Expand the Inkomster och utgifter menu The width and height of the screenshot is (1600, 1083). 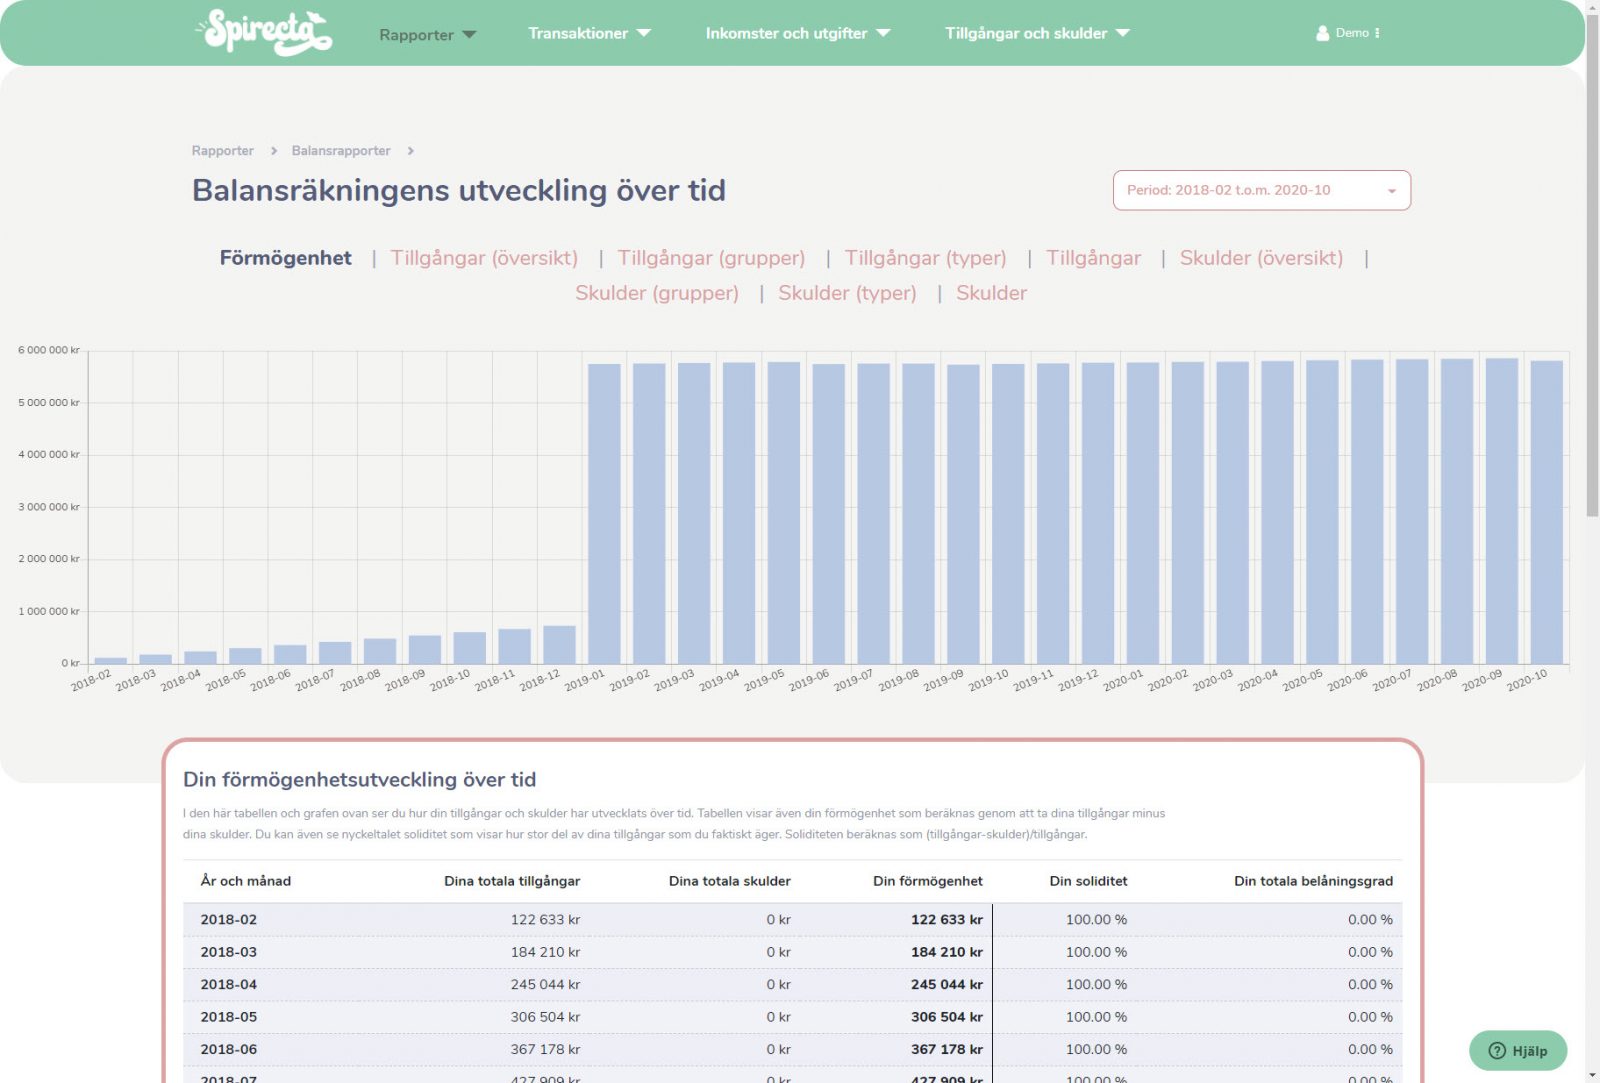(797, 33)
